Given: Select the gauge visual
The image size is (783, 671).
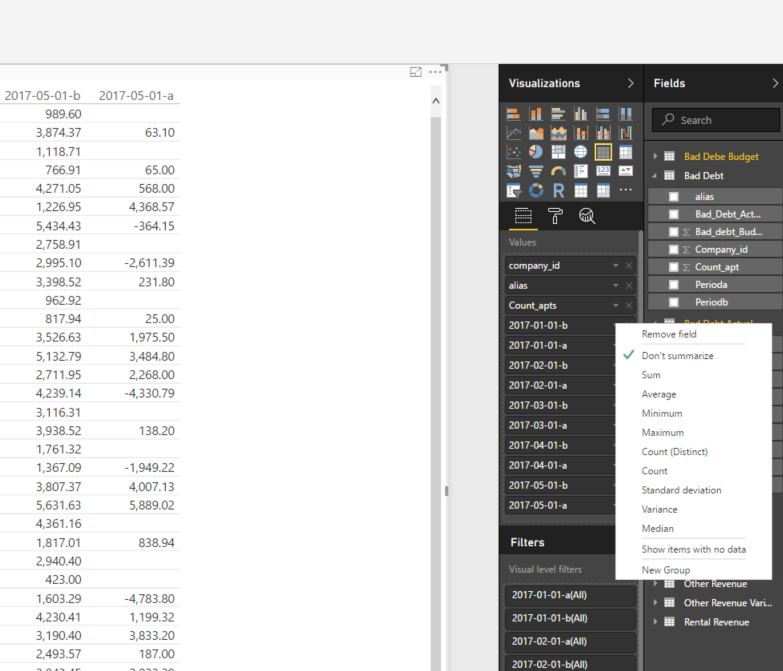Looking at the screenshot, I should 558,171.
